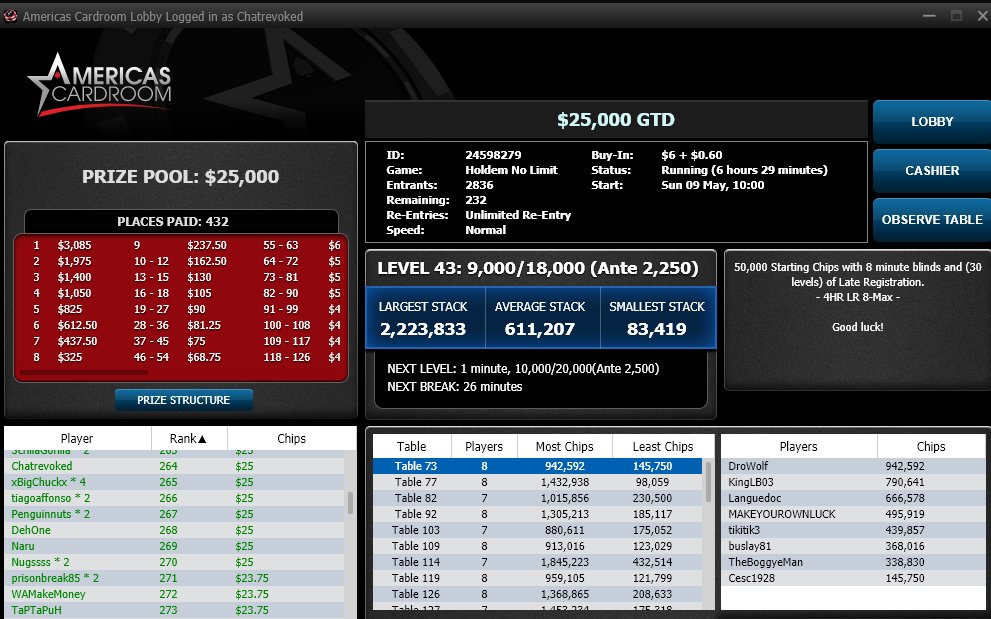Select player WAMakeMoney
Viewport: 991px width, 619px height.
tap(174, 594)
